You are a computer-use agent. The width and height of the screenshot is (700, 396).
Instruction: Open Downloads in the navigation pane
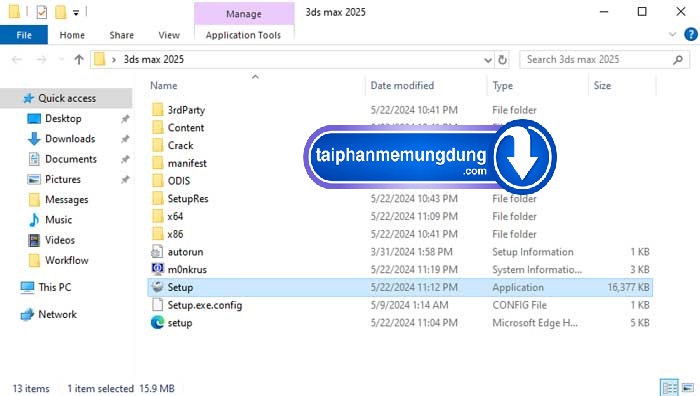point(70,139)
